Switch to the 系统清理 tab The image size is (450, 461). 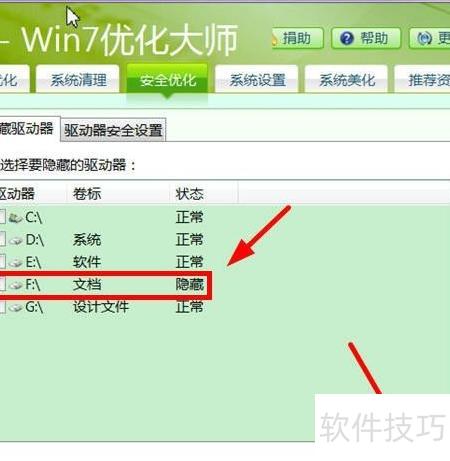point(78,79)
